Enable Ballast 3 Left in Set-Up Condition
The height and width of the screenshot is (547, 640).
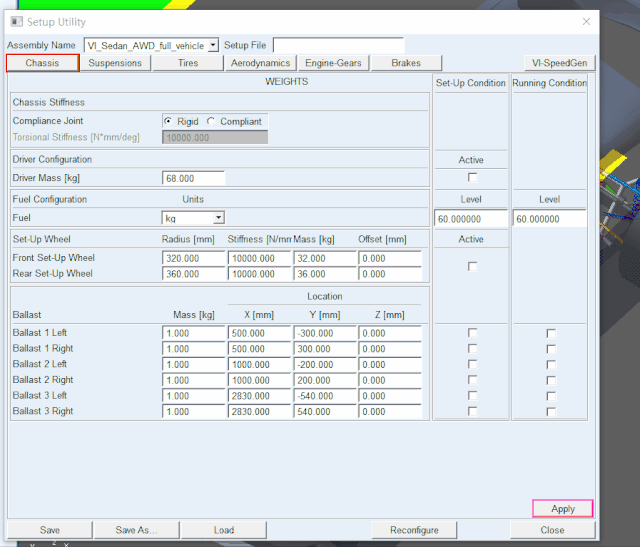coord(472,395)
